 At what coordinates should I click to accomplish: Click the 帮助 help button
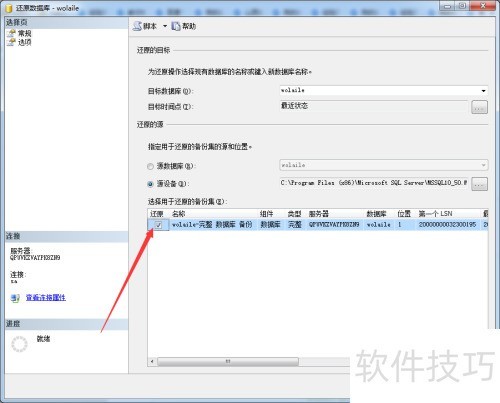point(184,26)
